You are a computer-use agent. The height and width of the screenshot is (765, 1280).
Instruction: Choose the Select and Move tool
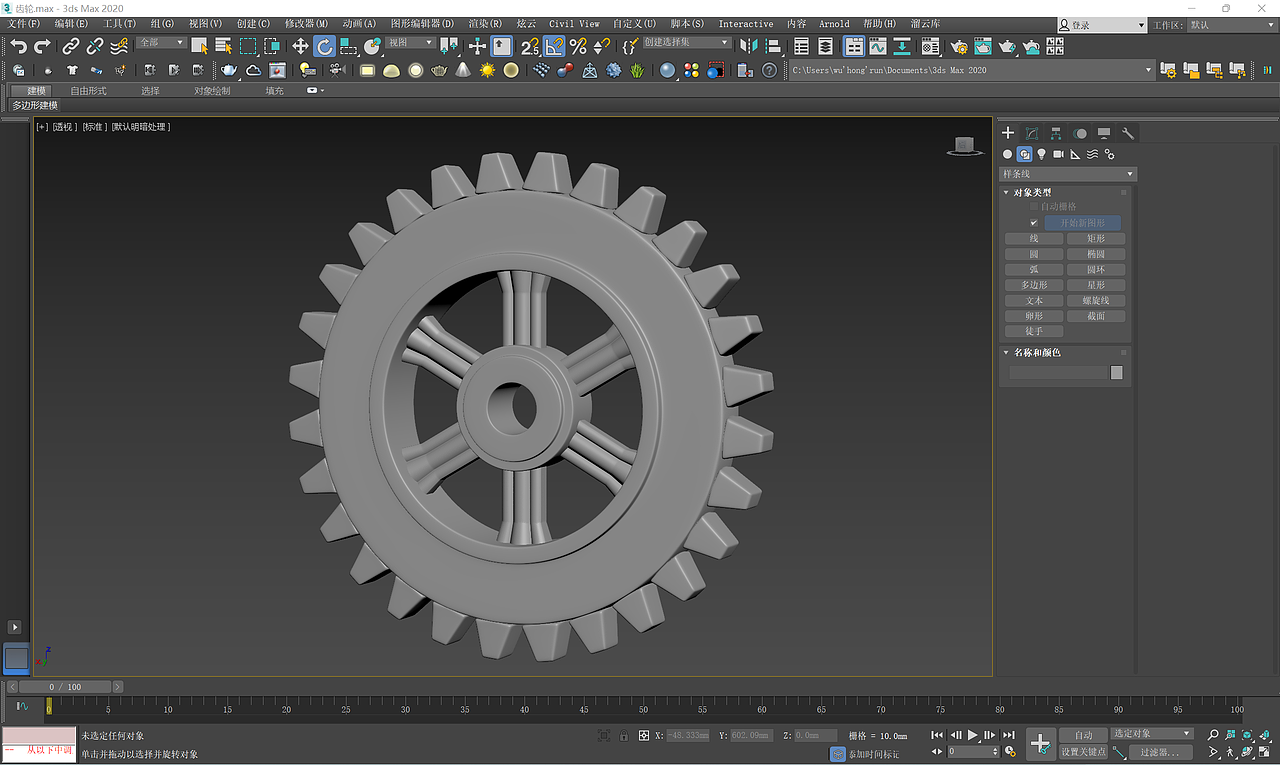point(300,46)
